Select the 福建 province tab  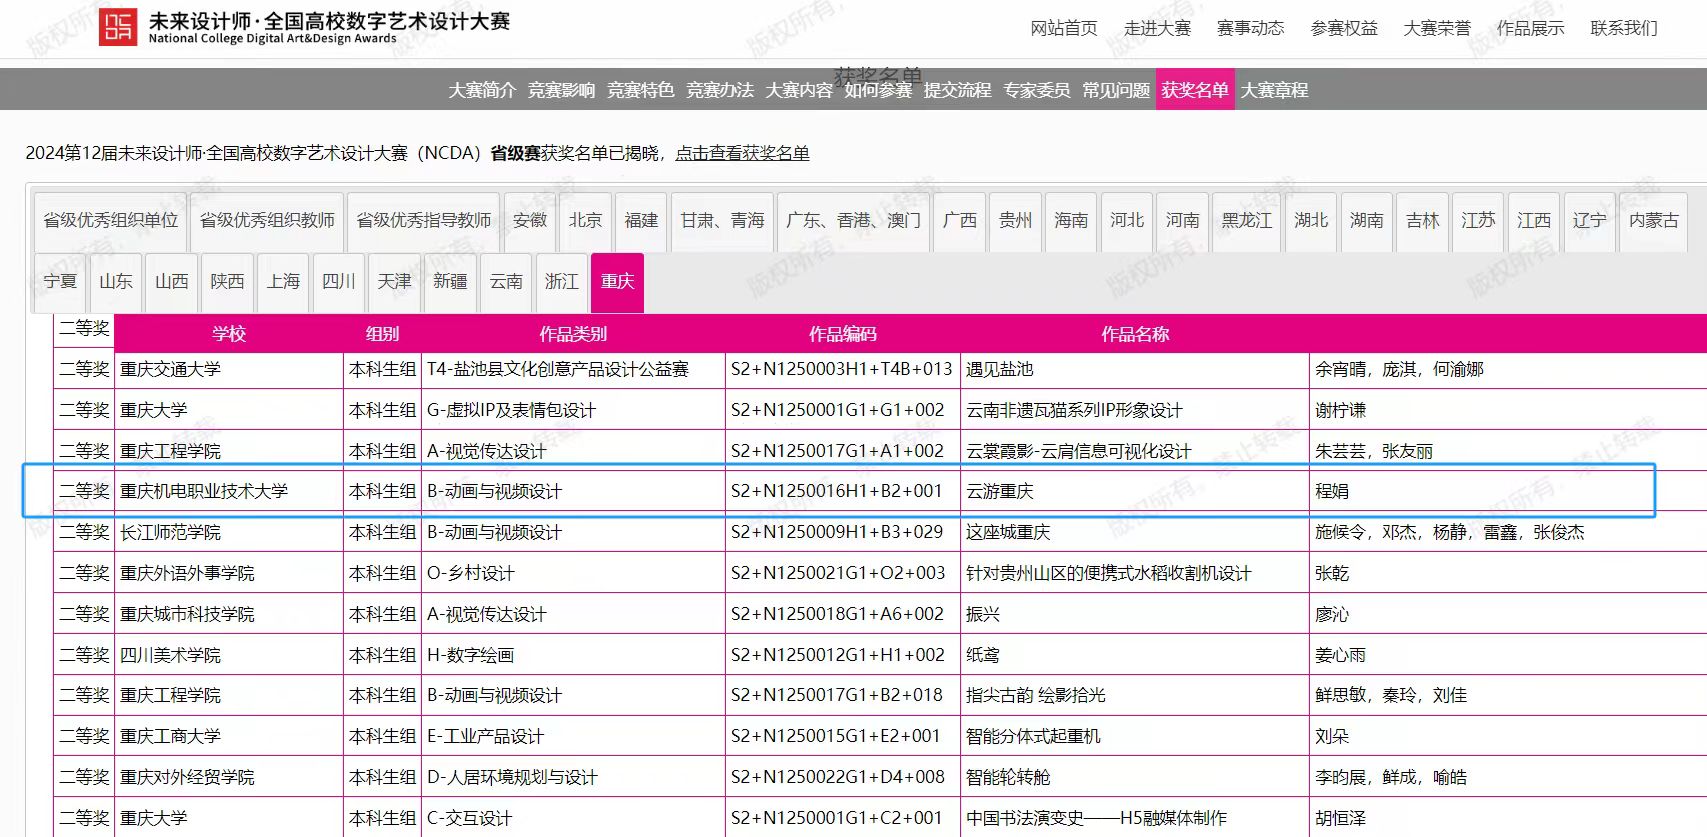coord(641,220)
